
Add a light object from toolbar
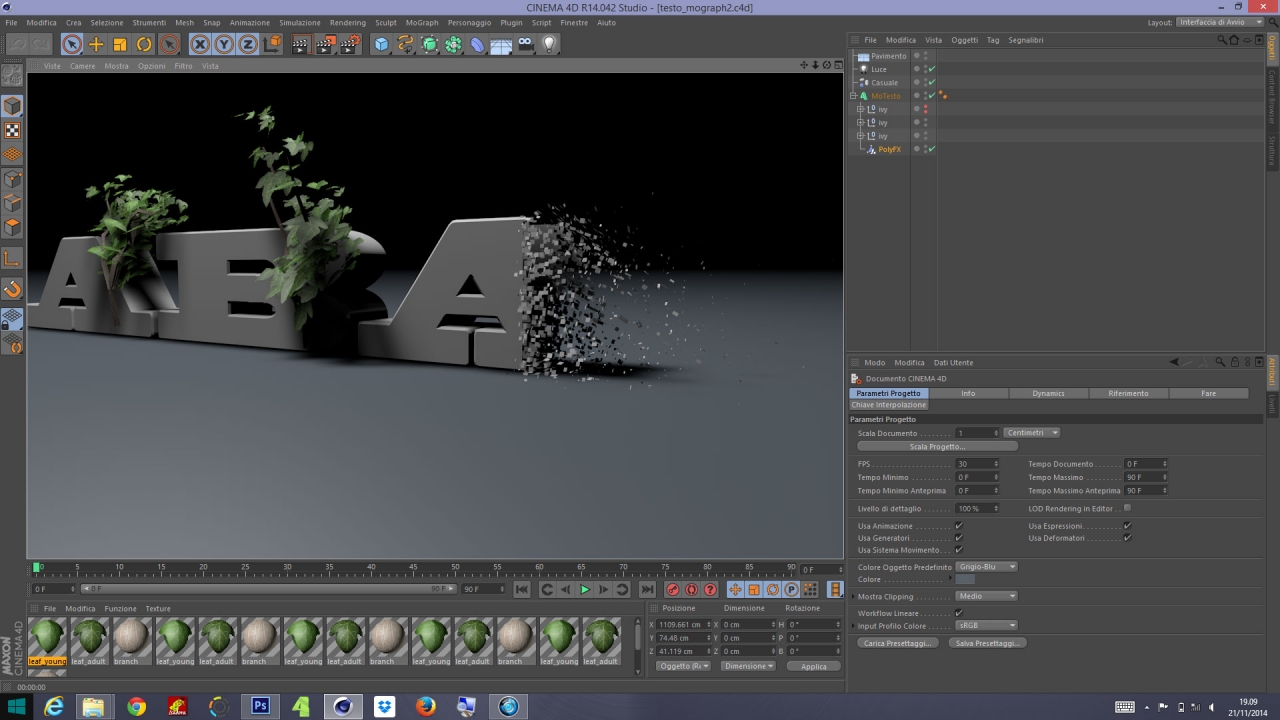tap(549, 44)
